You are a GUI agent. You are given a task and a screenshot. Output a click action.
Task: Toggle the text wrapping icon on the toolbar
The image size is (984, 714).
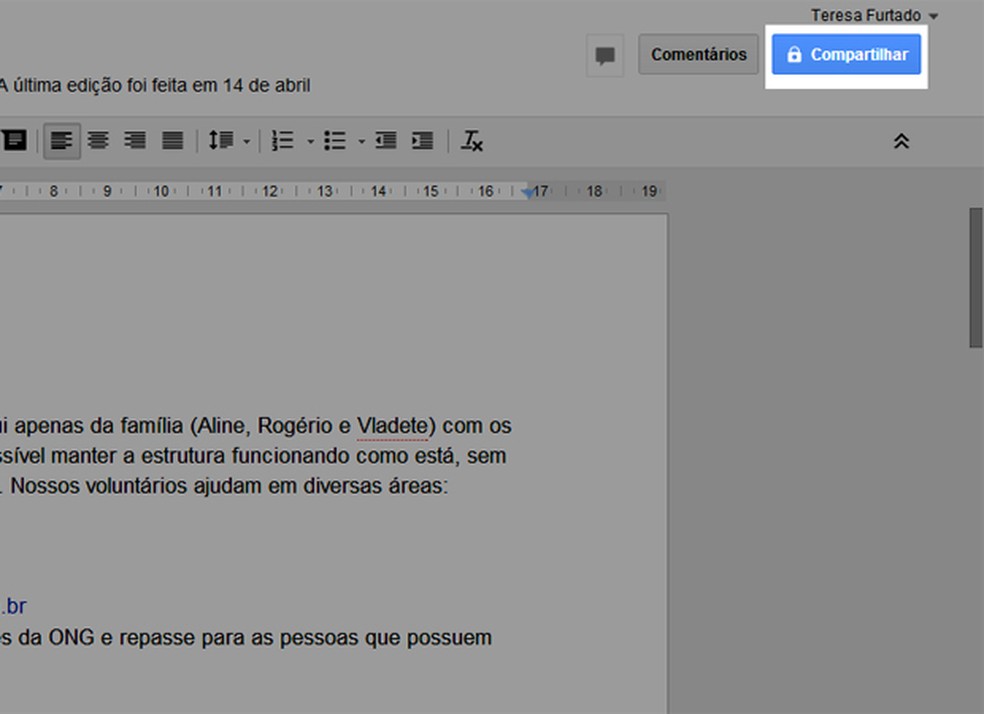(x=13, y=140)
